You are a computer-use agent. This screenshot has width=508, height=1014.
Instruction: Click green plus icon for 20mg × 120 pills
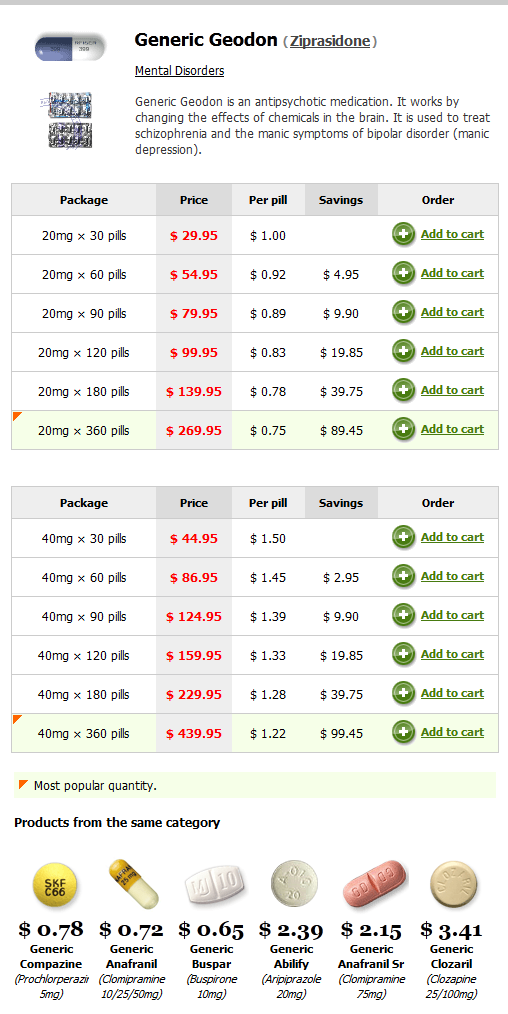tap(403, 351)
